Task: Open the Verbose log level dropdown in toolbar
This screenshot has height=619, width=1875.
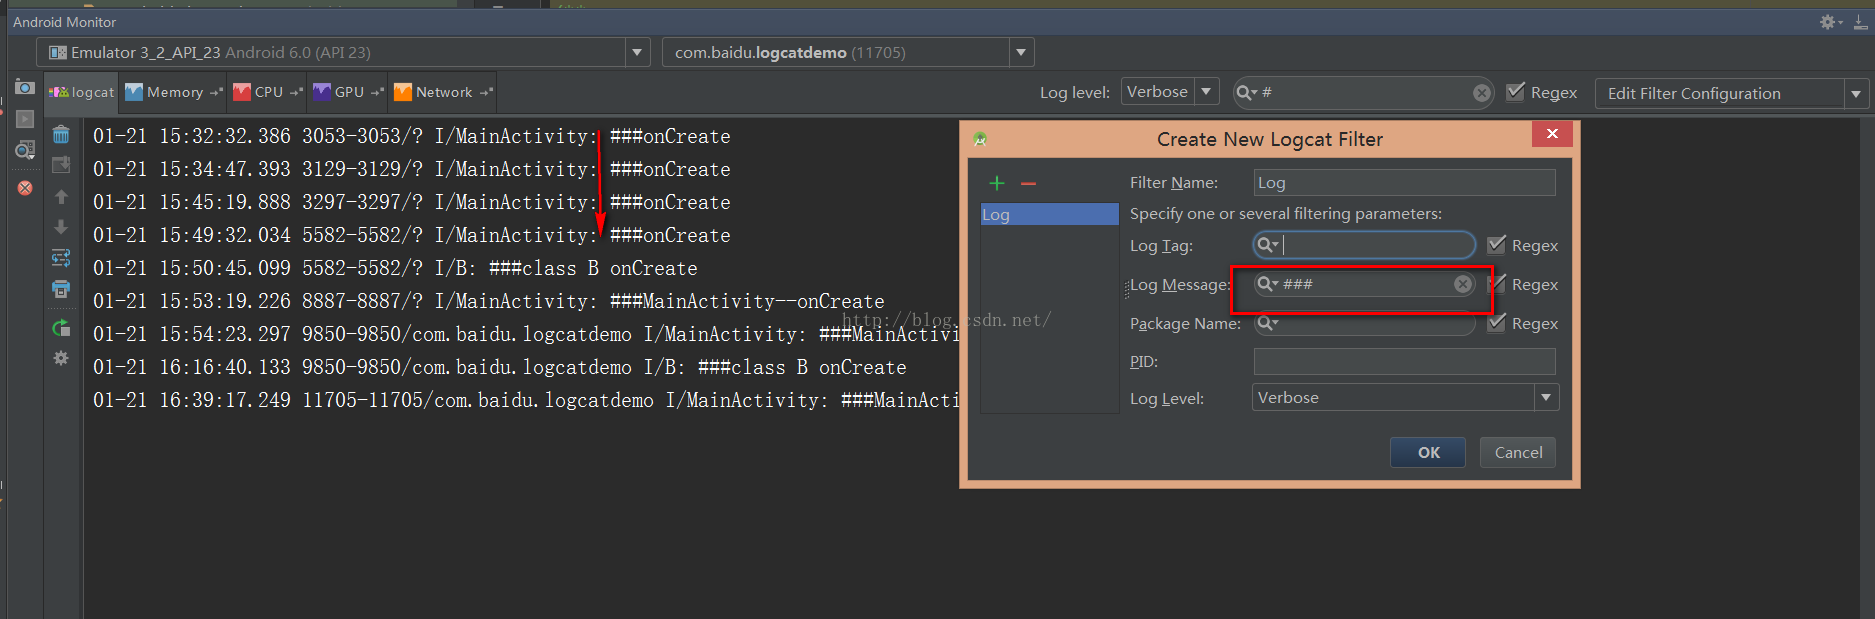Action: pyautogui.click(x=1207, y=92)
